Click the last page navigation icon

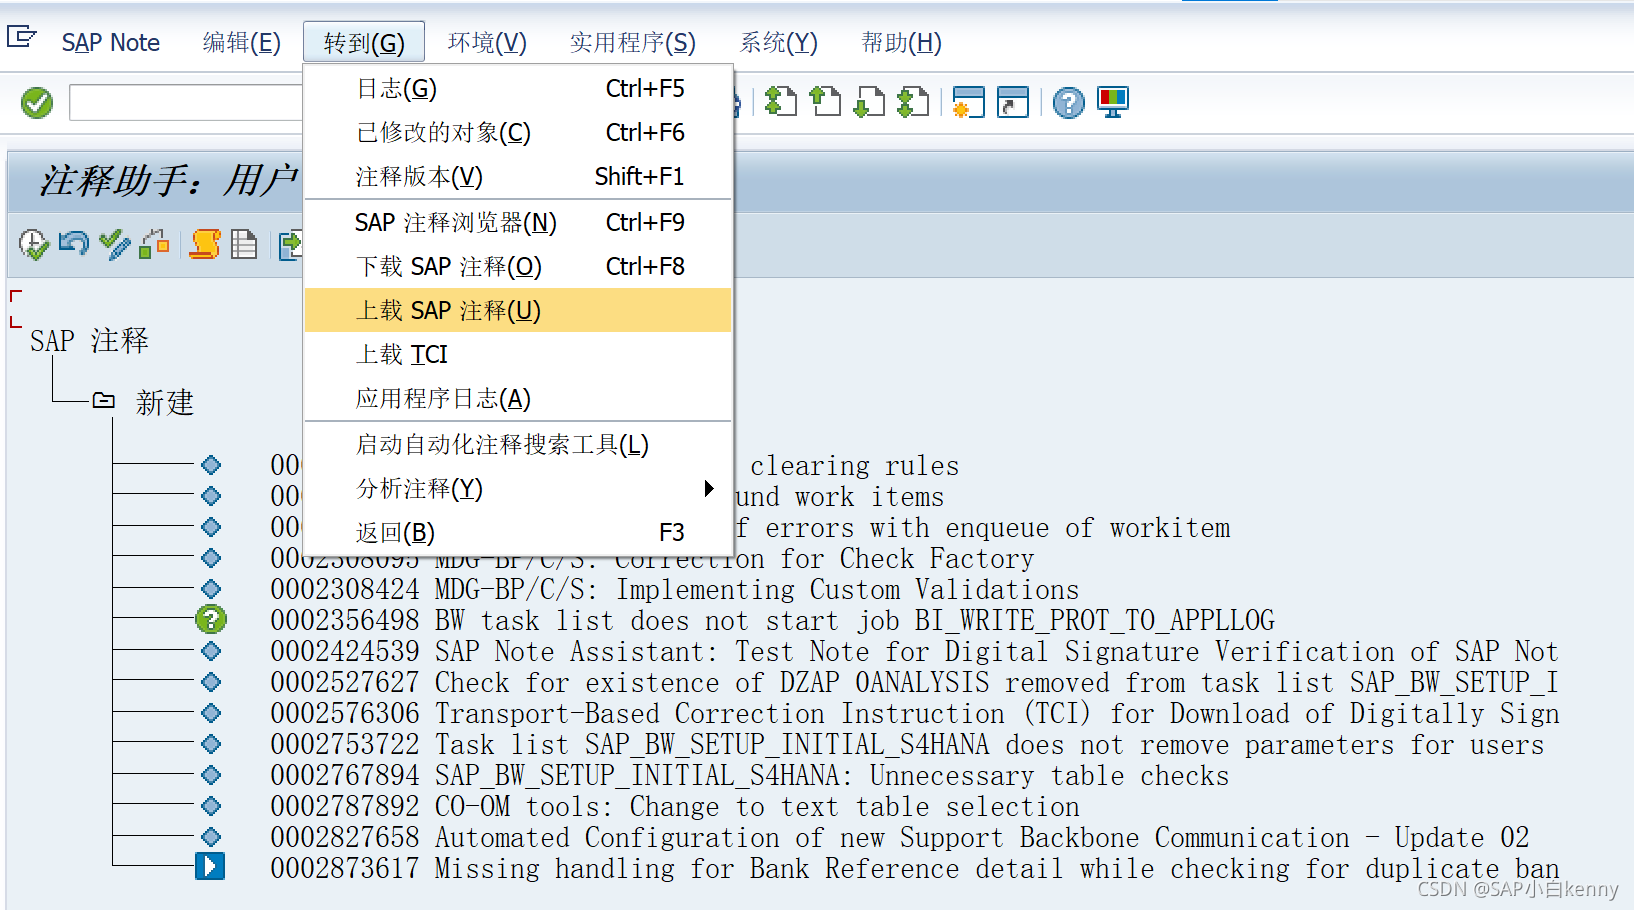912,102
